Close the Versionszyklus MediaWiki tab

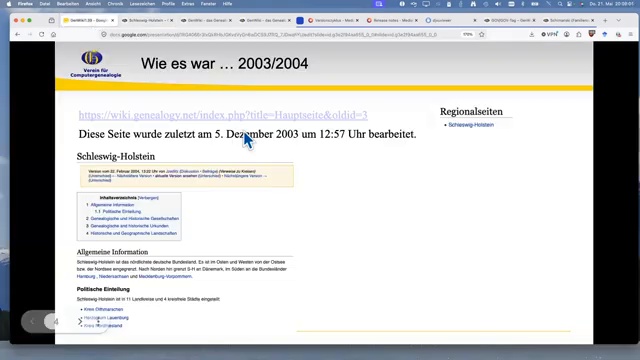coord(357,20)
